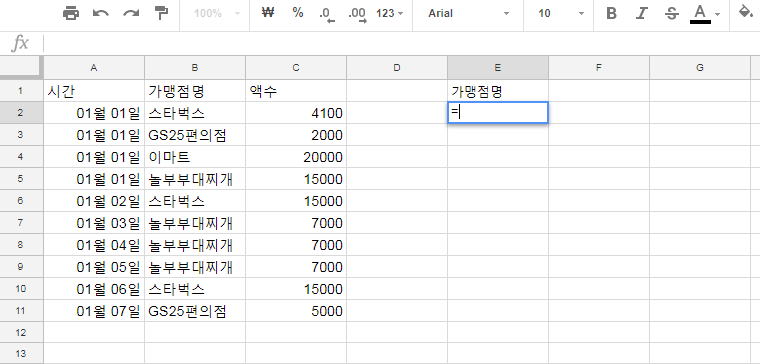
Task: Undo the last action
Action: click(x=101, y=13)
